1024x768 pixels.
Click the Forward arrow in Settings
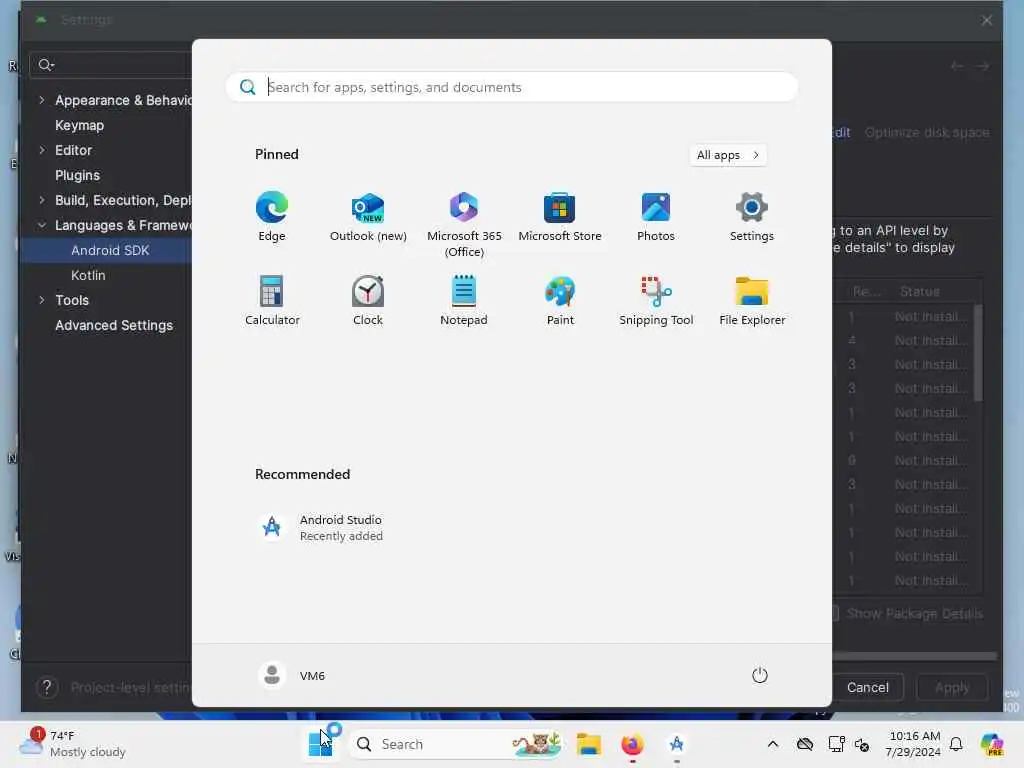point(982,66)
